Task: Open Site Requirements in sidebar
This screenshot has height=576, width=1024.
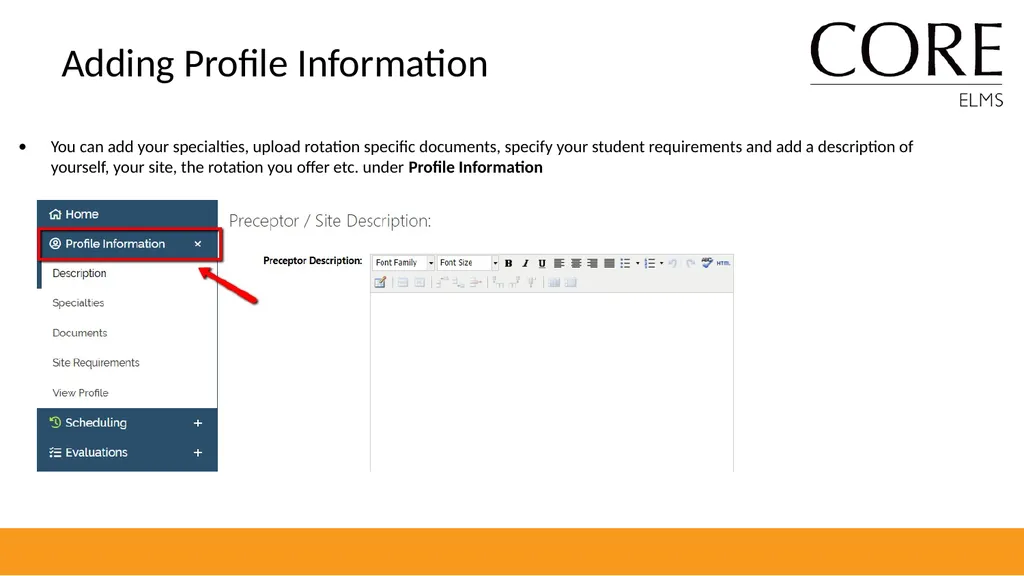Action: [96, 362]
